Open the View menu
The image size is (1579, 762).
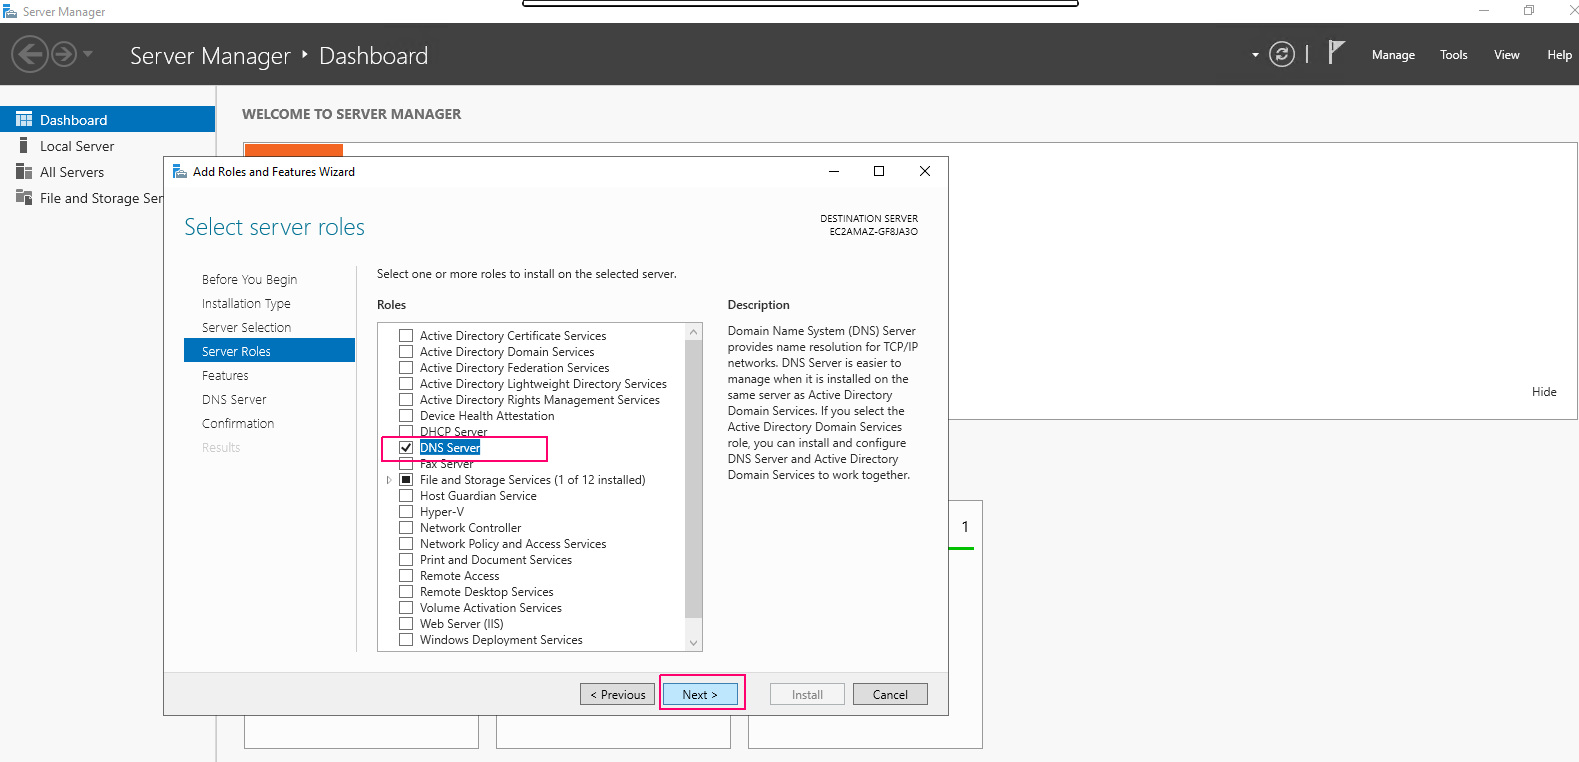1507,55
